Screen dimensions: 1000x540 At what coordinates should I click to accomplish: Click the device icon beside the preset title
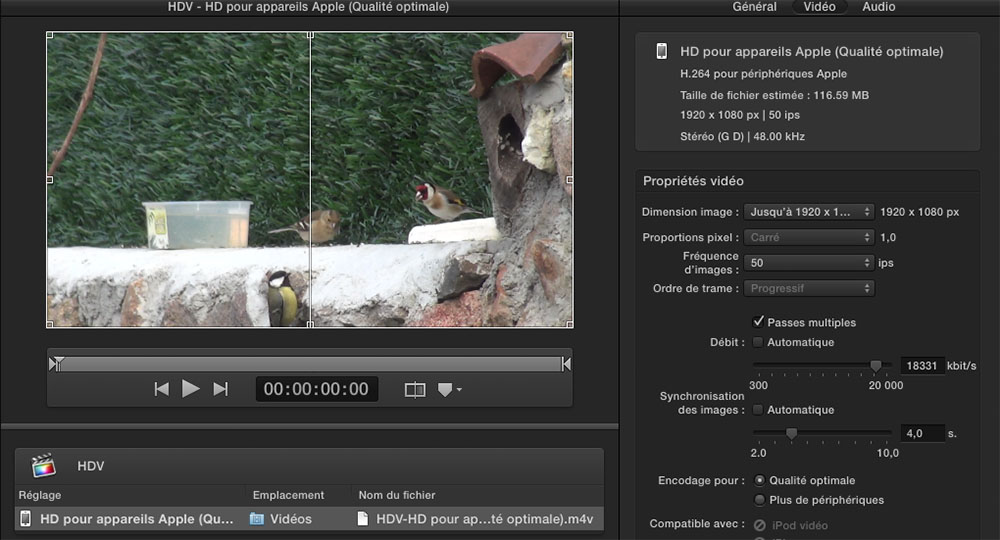pyautogui.click(x=661, y=51)
